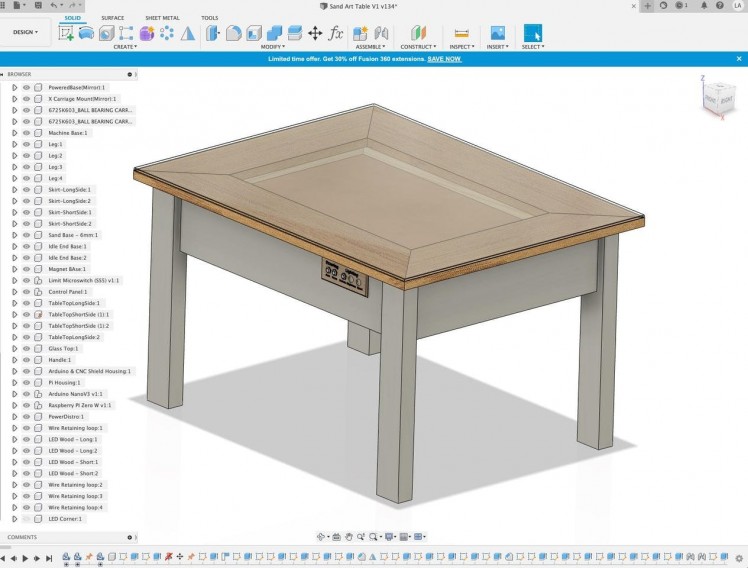Open the Surface tab
Viewport: 748px width, 568px height.
click(113, 18)
